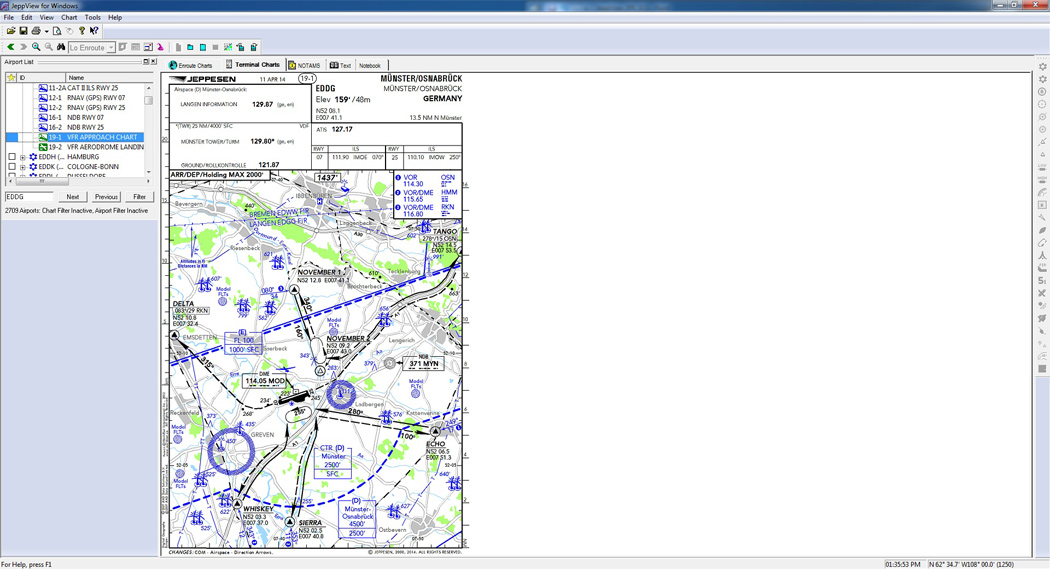Open the View menu

point(46,17)
